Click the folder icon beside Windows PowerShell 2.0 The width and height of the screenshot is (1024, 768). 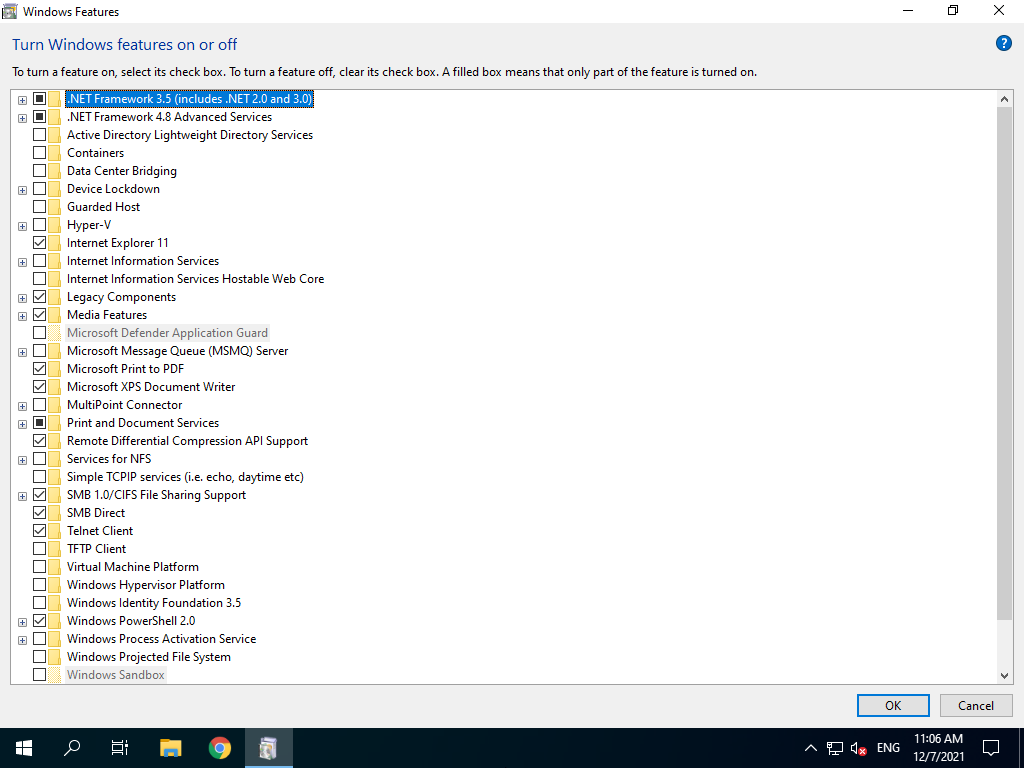(54, 621)
